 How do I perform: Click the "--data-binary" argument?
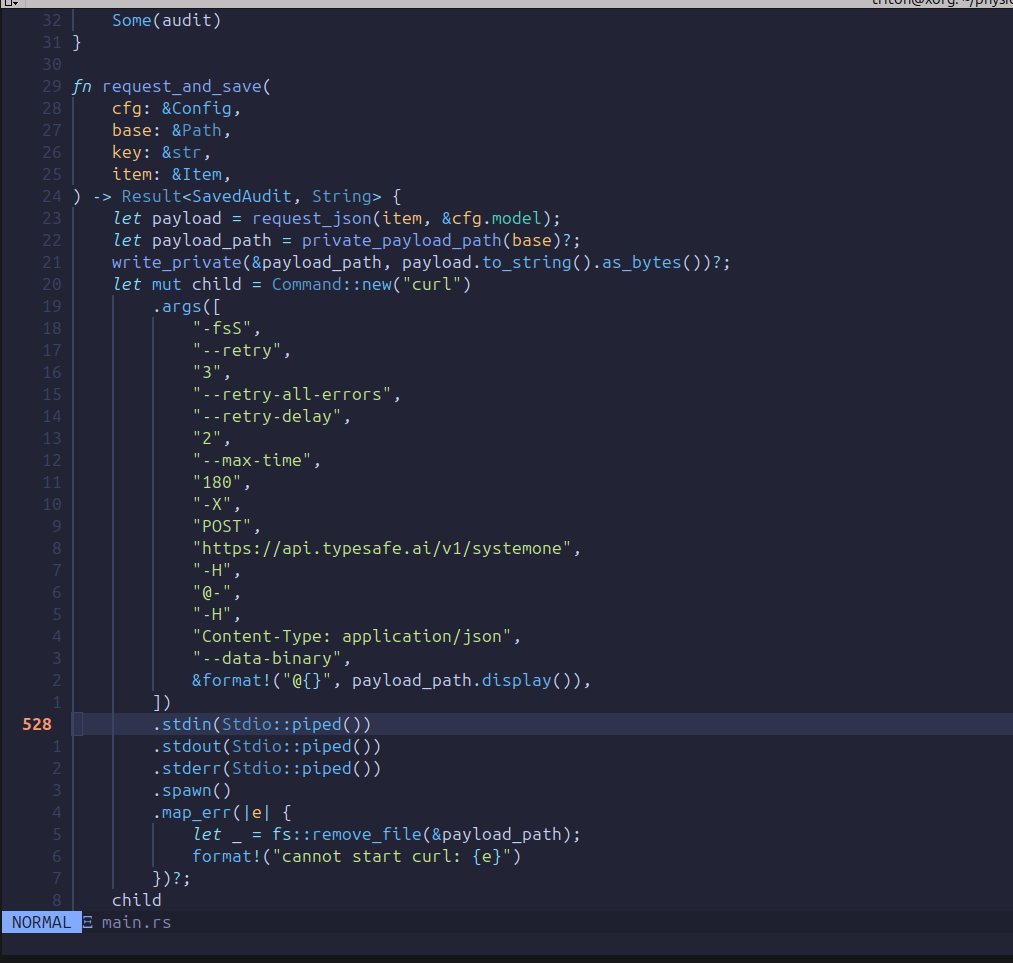click(266, 658)
